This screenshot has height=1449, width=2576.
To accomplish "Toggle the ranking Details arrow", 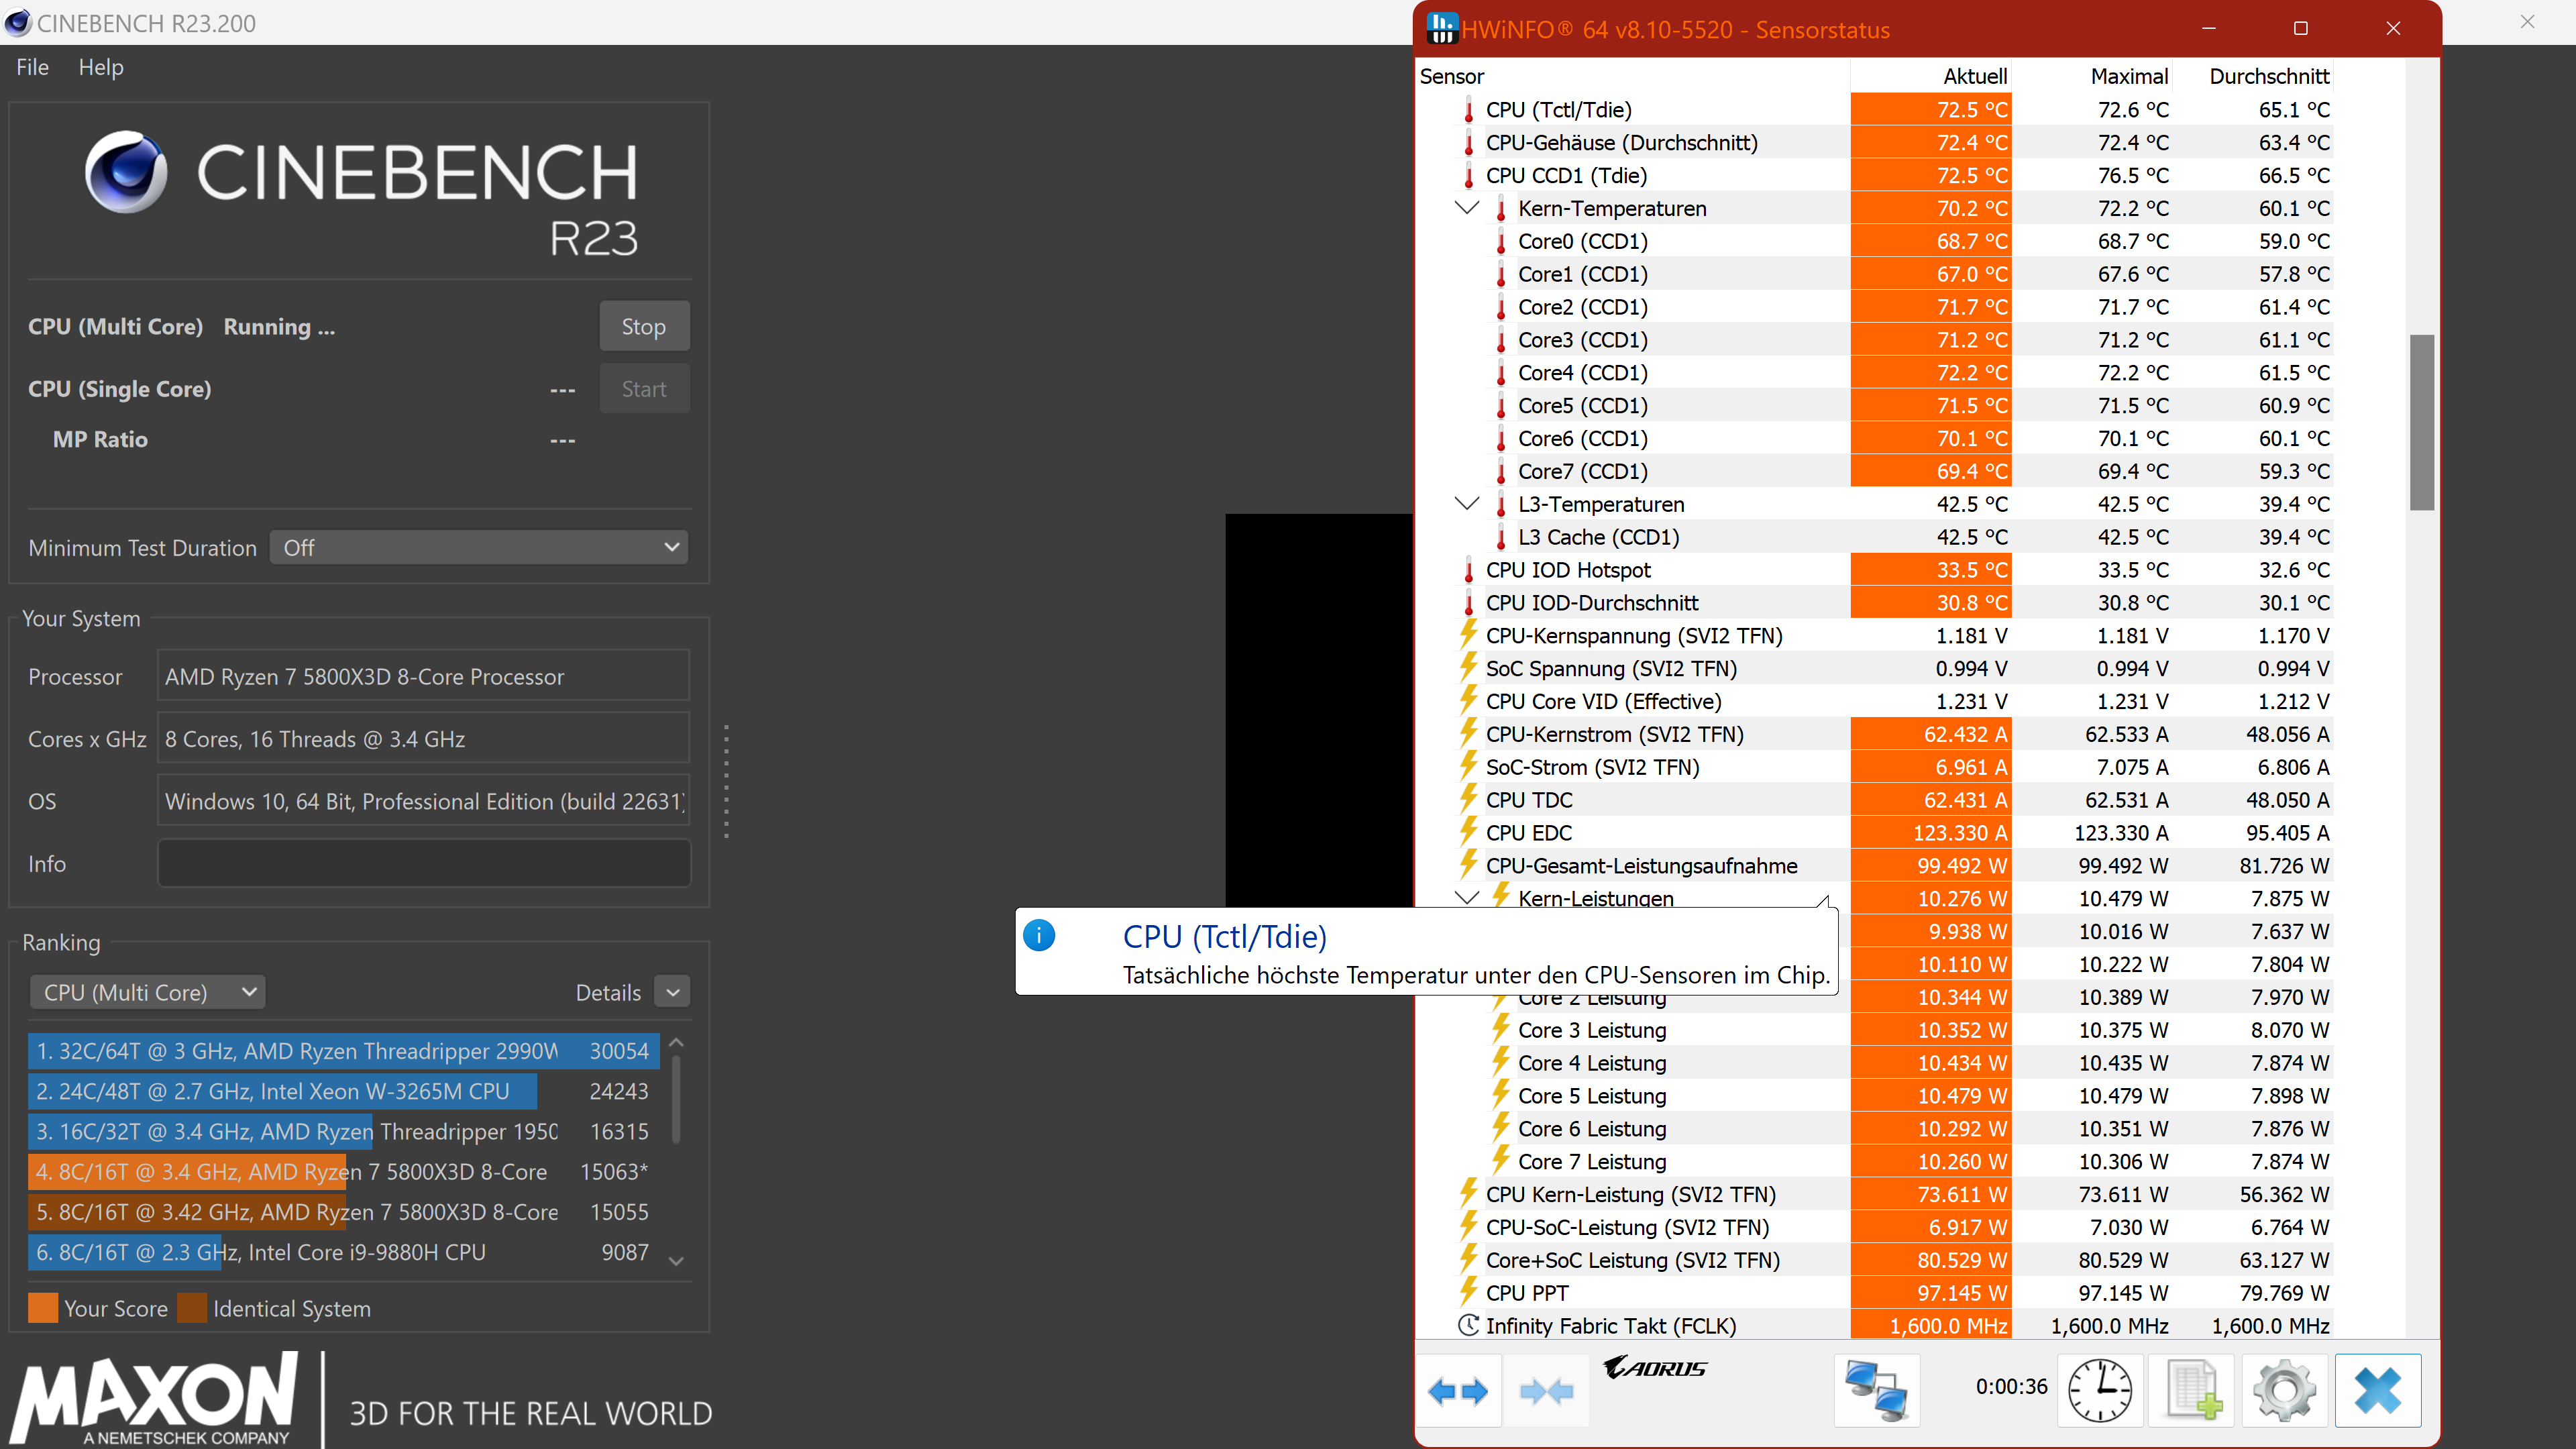I will (673, 992).
